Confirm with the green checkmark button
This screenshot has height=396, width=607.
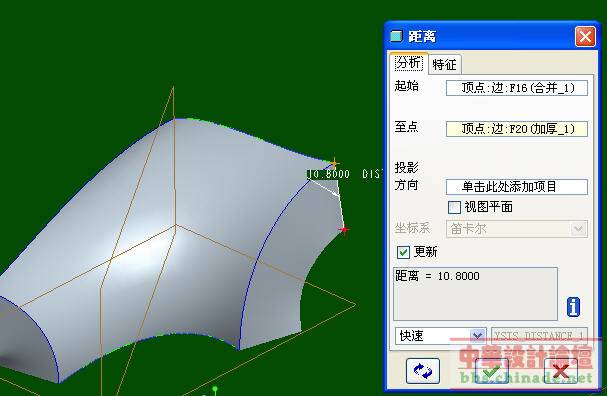(x=491, y=370)
